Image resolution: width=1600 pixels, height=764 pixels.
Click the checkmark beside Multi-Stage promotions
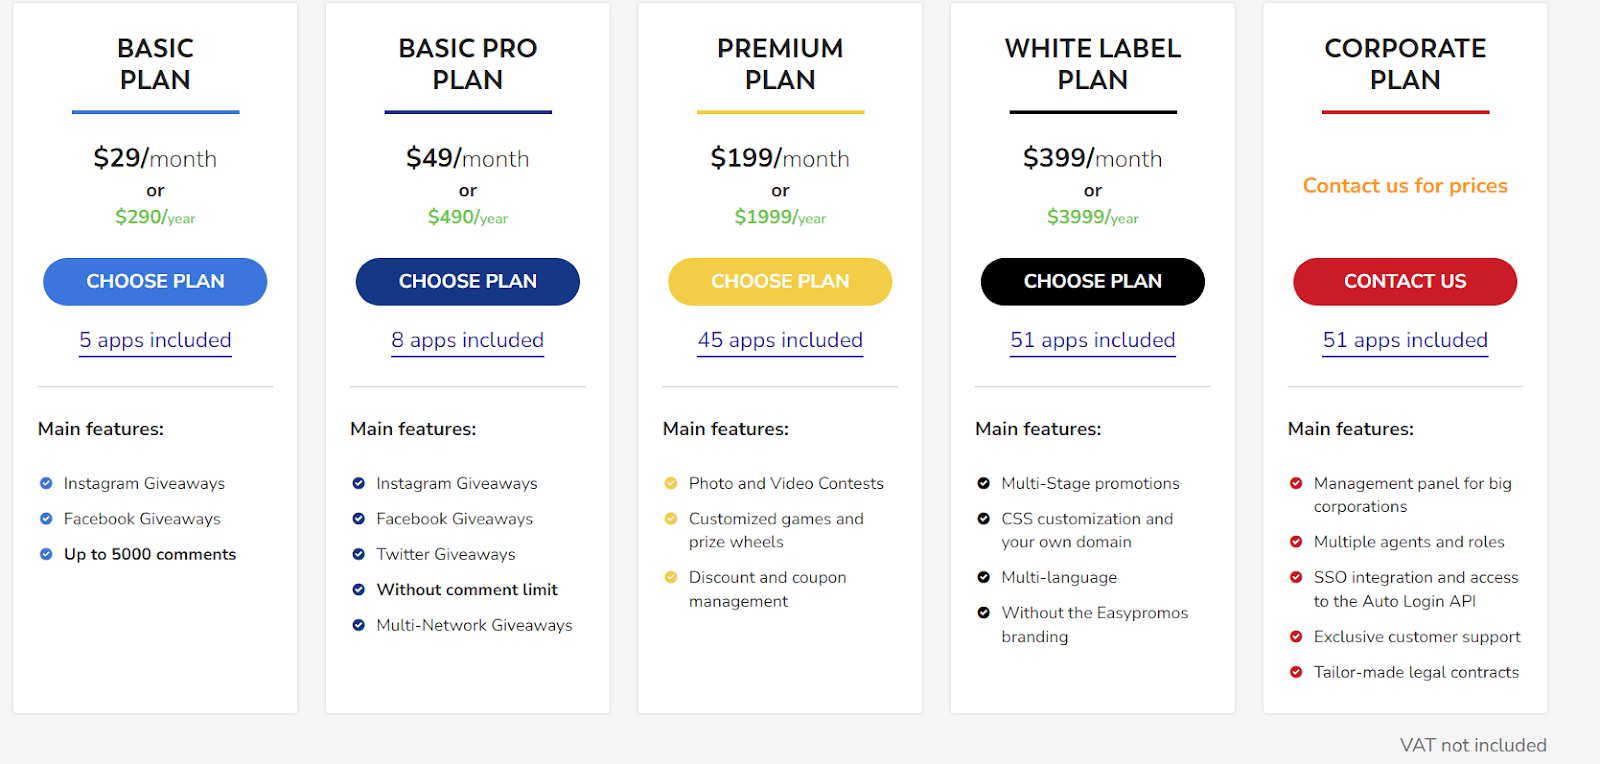point(983,483)
